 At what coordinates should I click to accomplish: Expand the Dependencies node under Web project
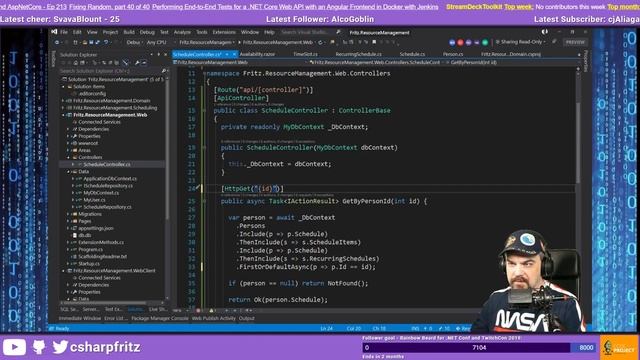(x=68, y=129)
